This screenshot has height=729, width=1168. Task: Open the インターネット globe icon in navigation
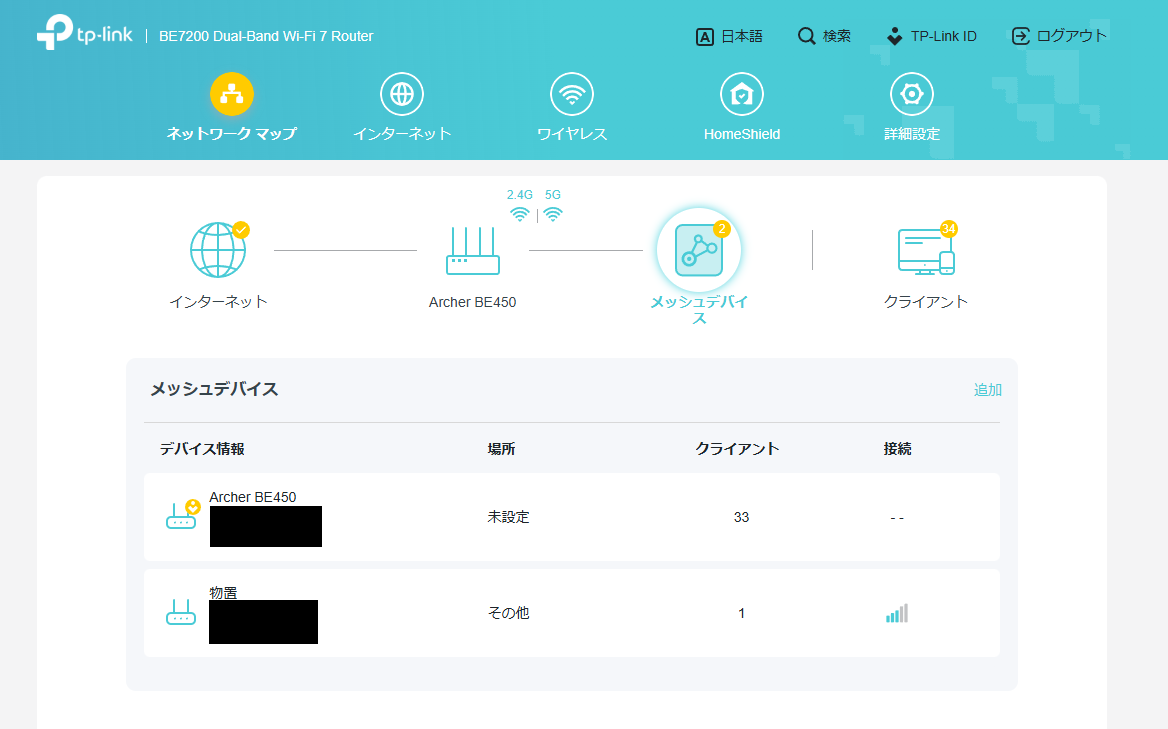(x=402, y=94)
